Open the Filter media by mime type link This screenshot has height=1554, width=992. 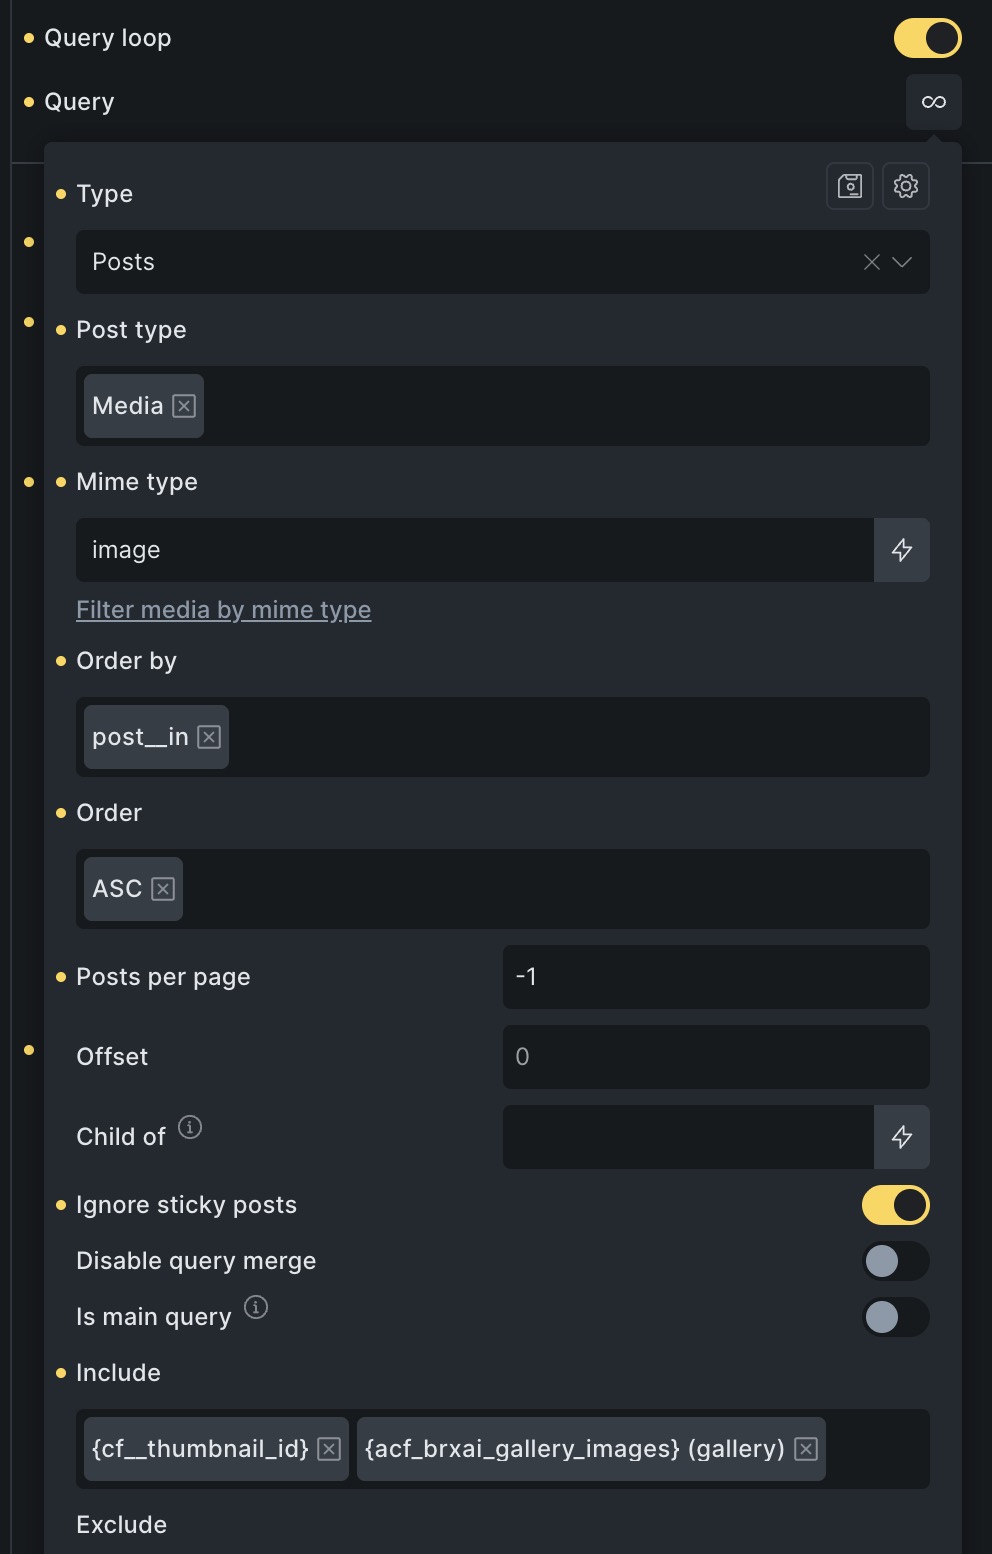224,610
